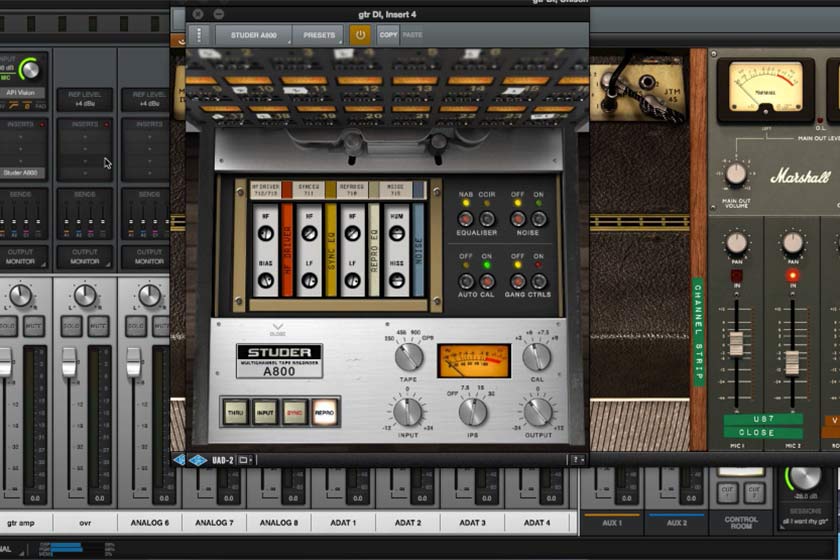Click the Studer VU meter
The height and width of the screenshot is (560, 840).
[x=474, y=361]
